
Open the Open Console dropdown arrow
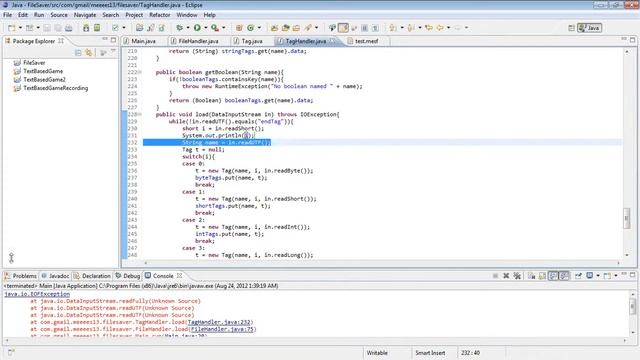(x=616, y=276)
